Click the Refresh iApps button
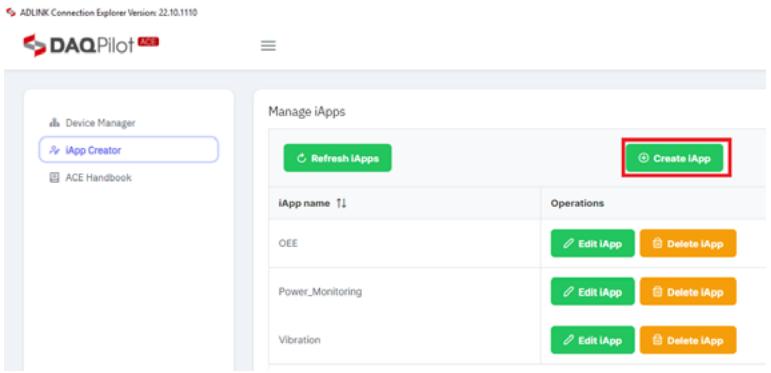 (x=337, y=158)
